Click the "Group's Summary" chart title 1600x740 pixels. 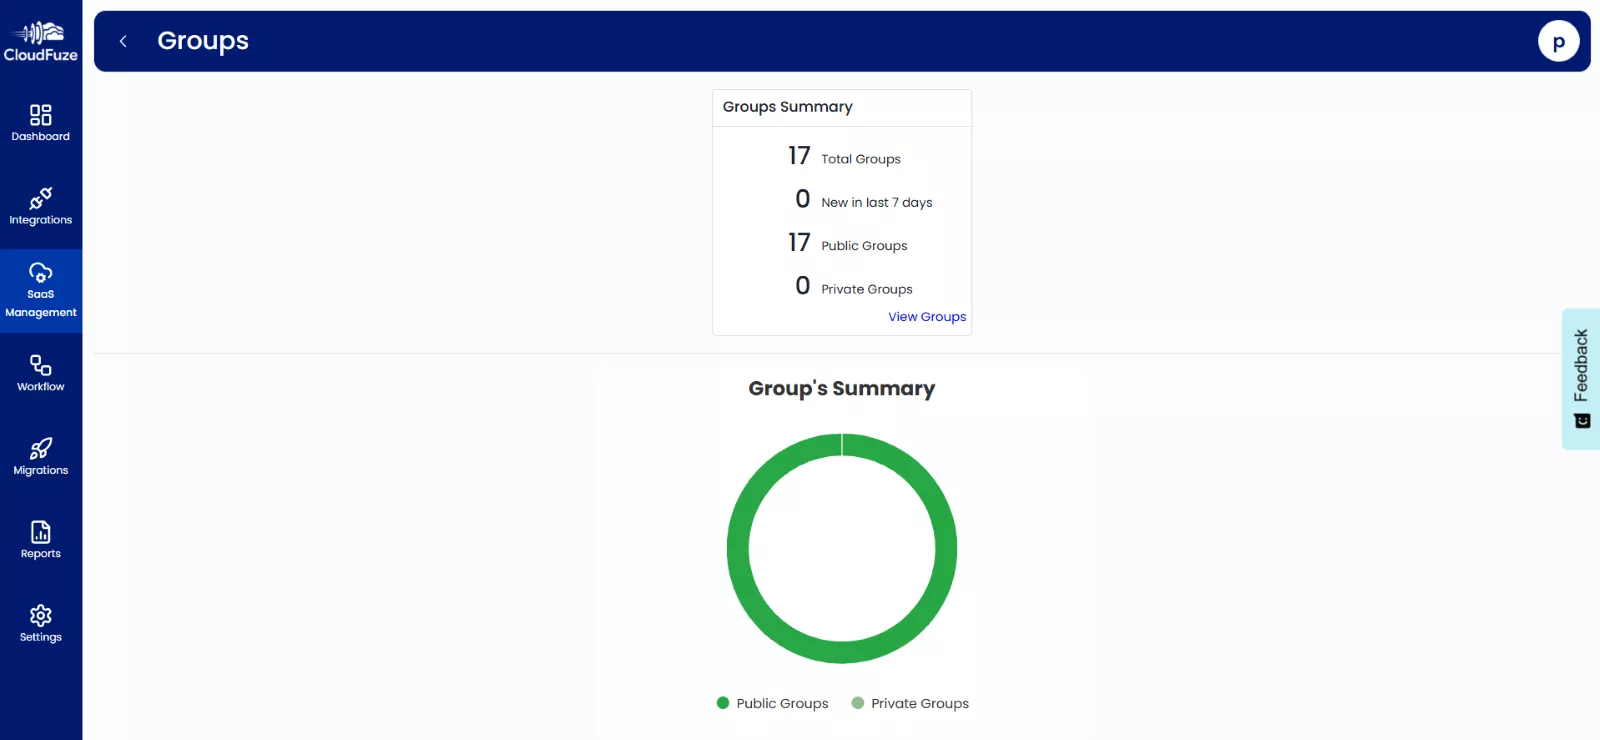coord(842,388)
